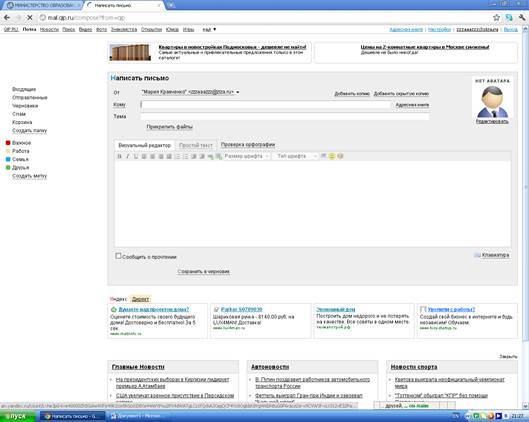Click the blue Семья label swatch
This screenshot has width=529, height=422.
point(8,159)
